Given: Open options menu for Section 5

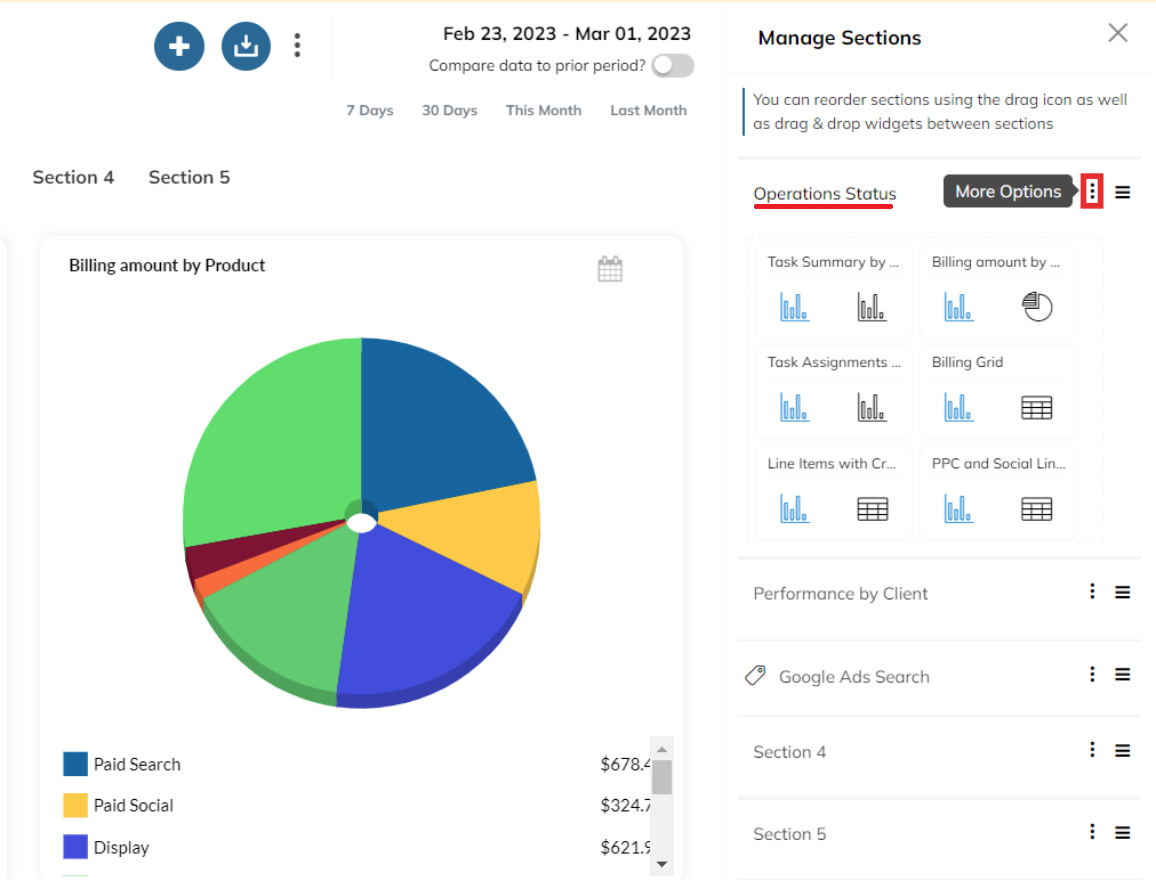Looking at the screenshot, I should (1092, 831).
